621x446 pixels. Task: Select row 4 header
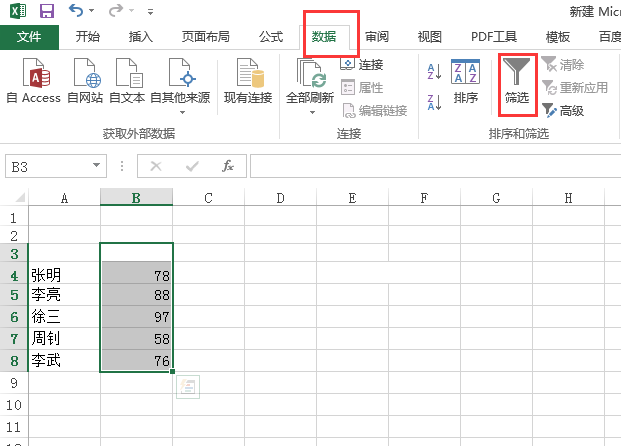[x=14, y=275]
